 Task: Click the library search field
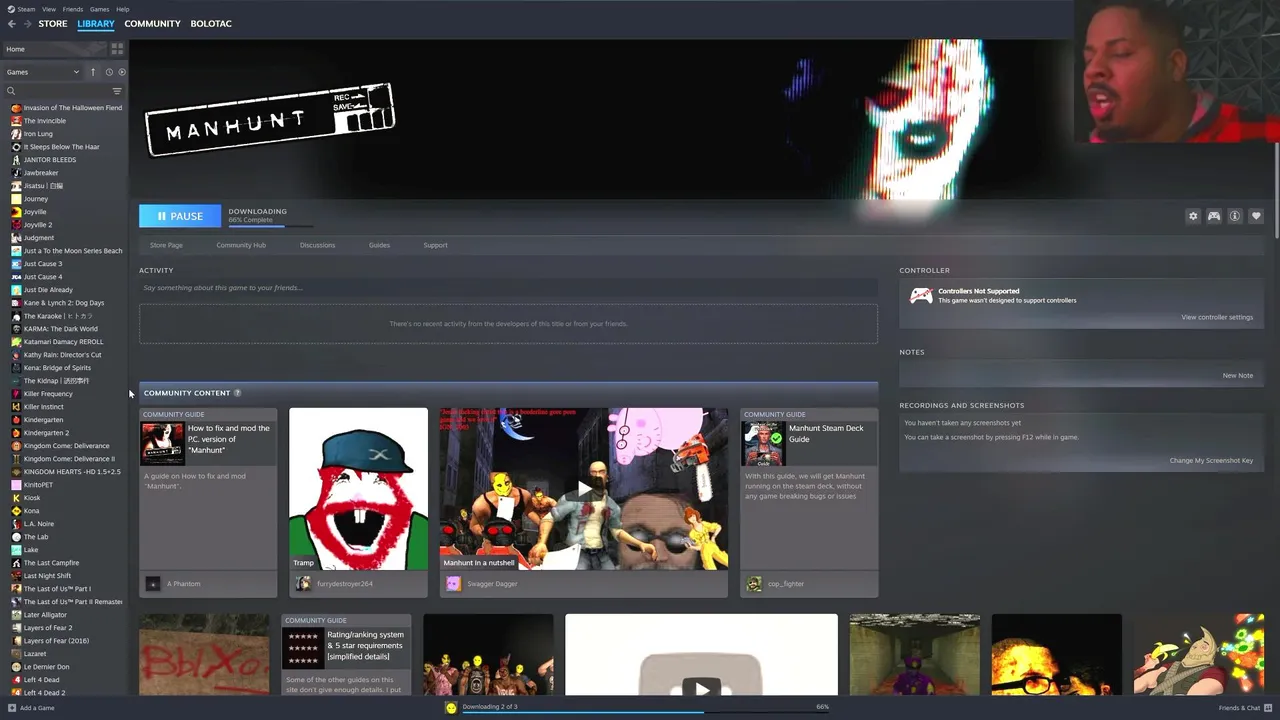(x=56, y=91)
